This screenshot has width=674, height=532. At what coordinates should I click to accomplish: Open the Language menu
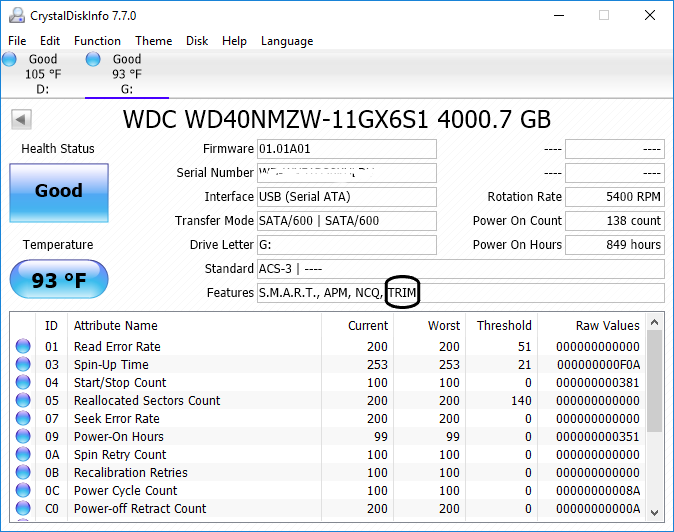tap(287, 41)
